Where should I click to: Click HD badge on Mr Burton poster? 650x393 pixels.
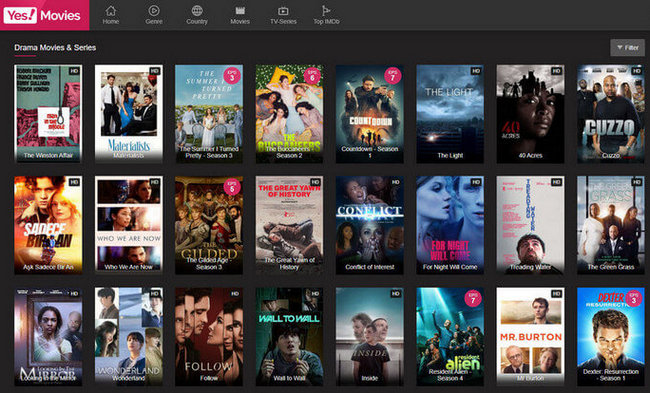tap(557, 294)
